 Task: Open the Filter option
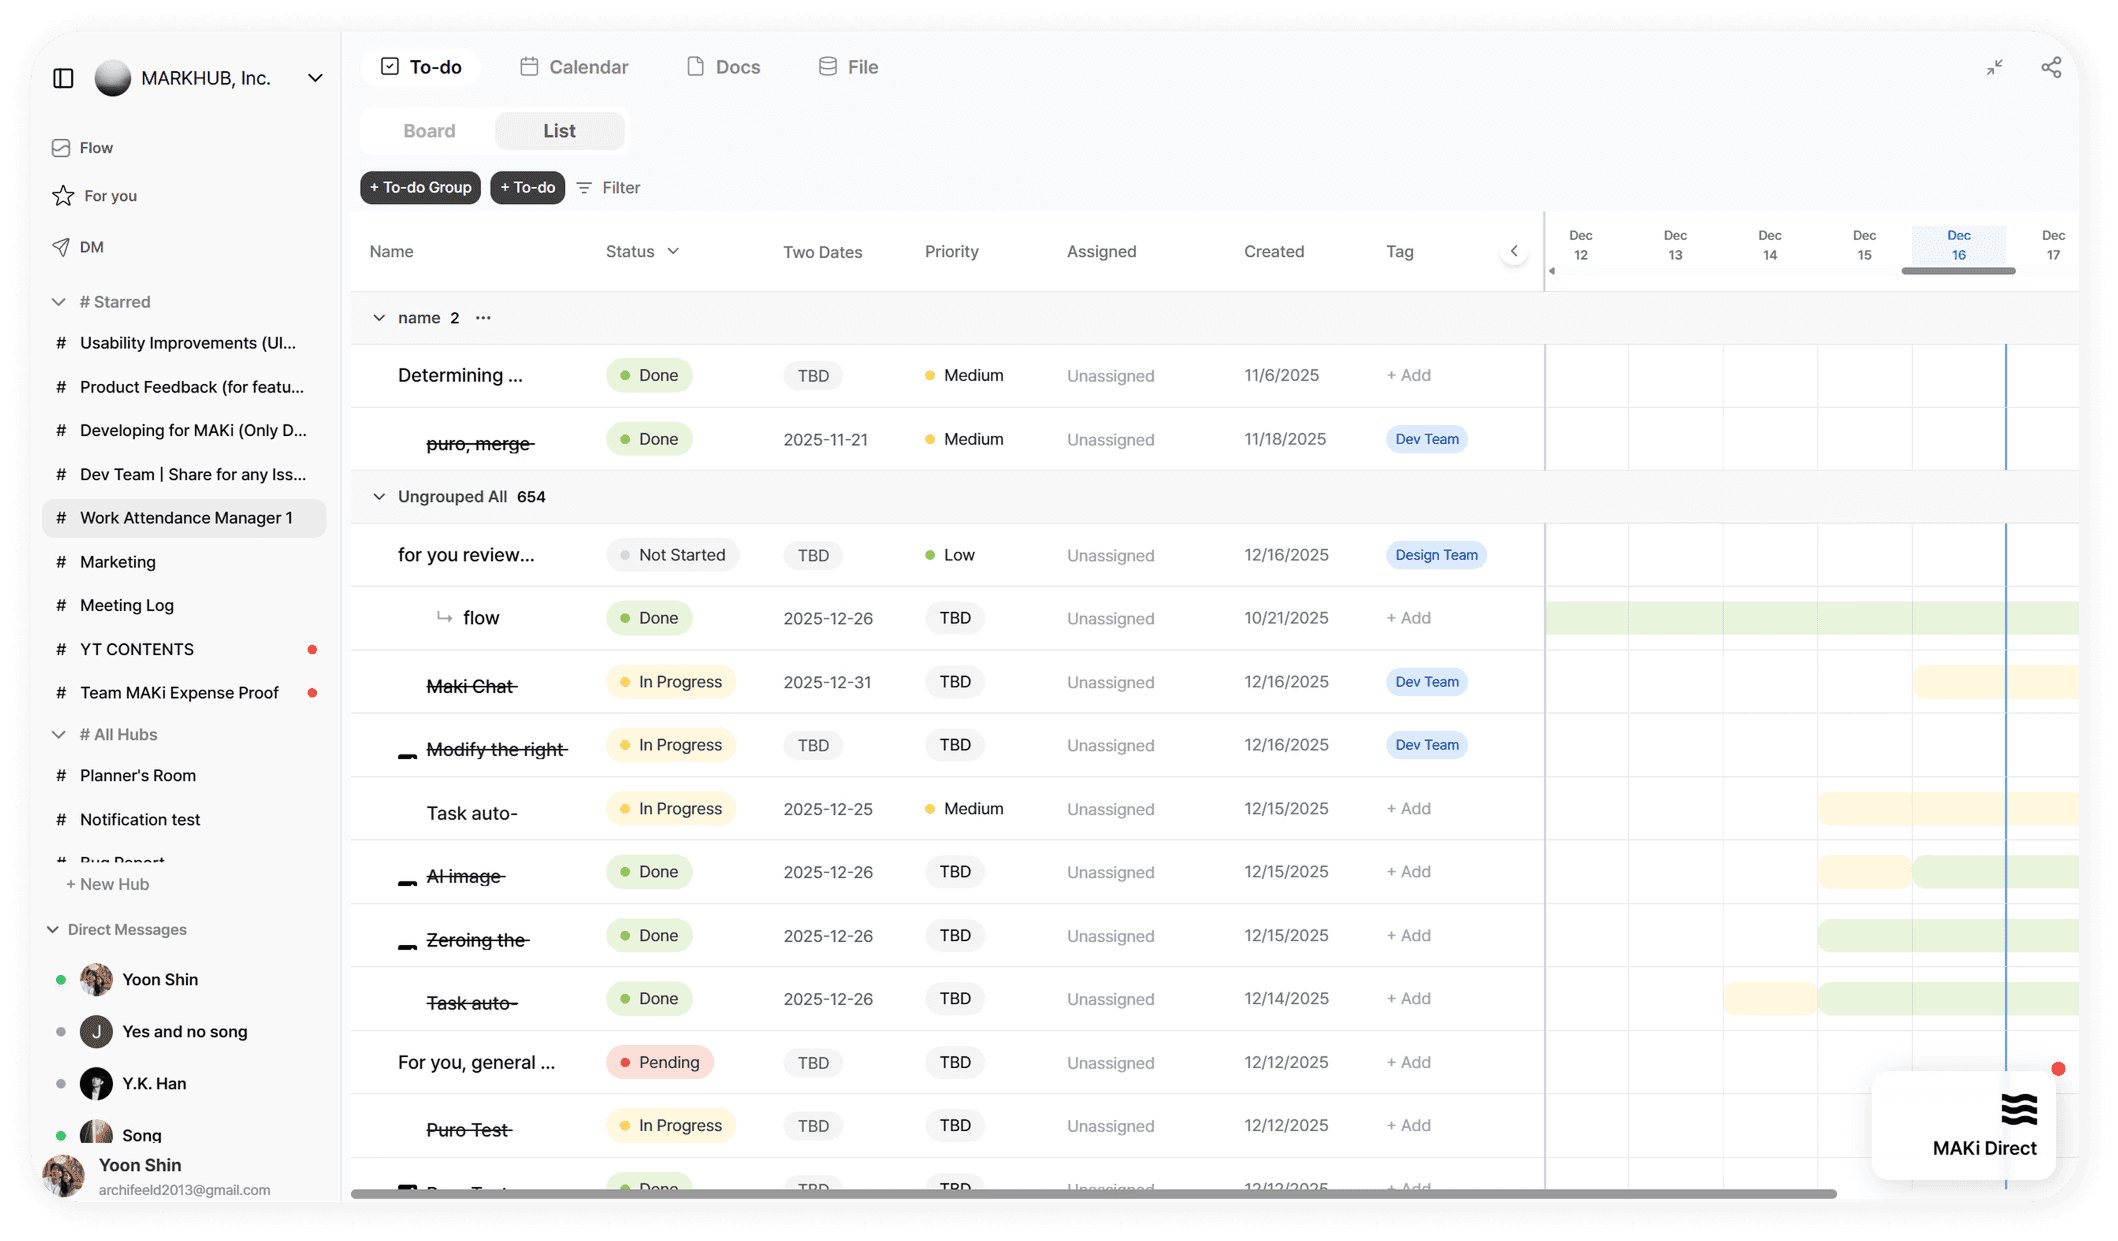pos(608,188)
